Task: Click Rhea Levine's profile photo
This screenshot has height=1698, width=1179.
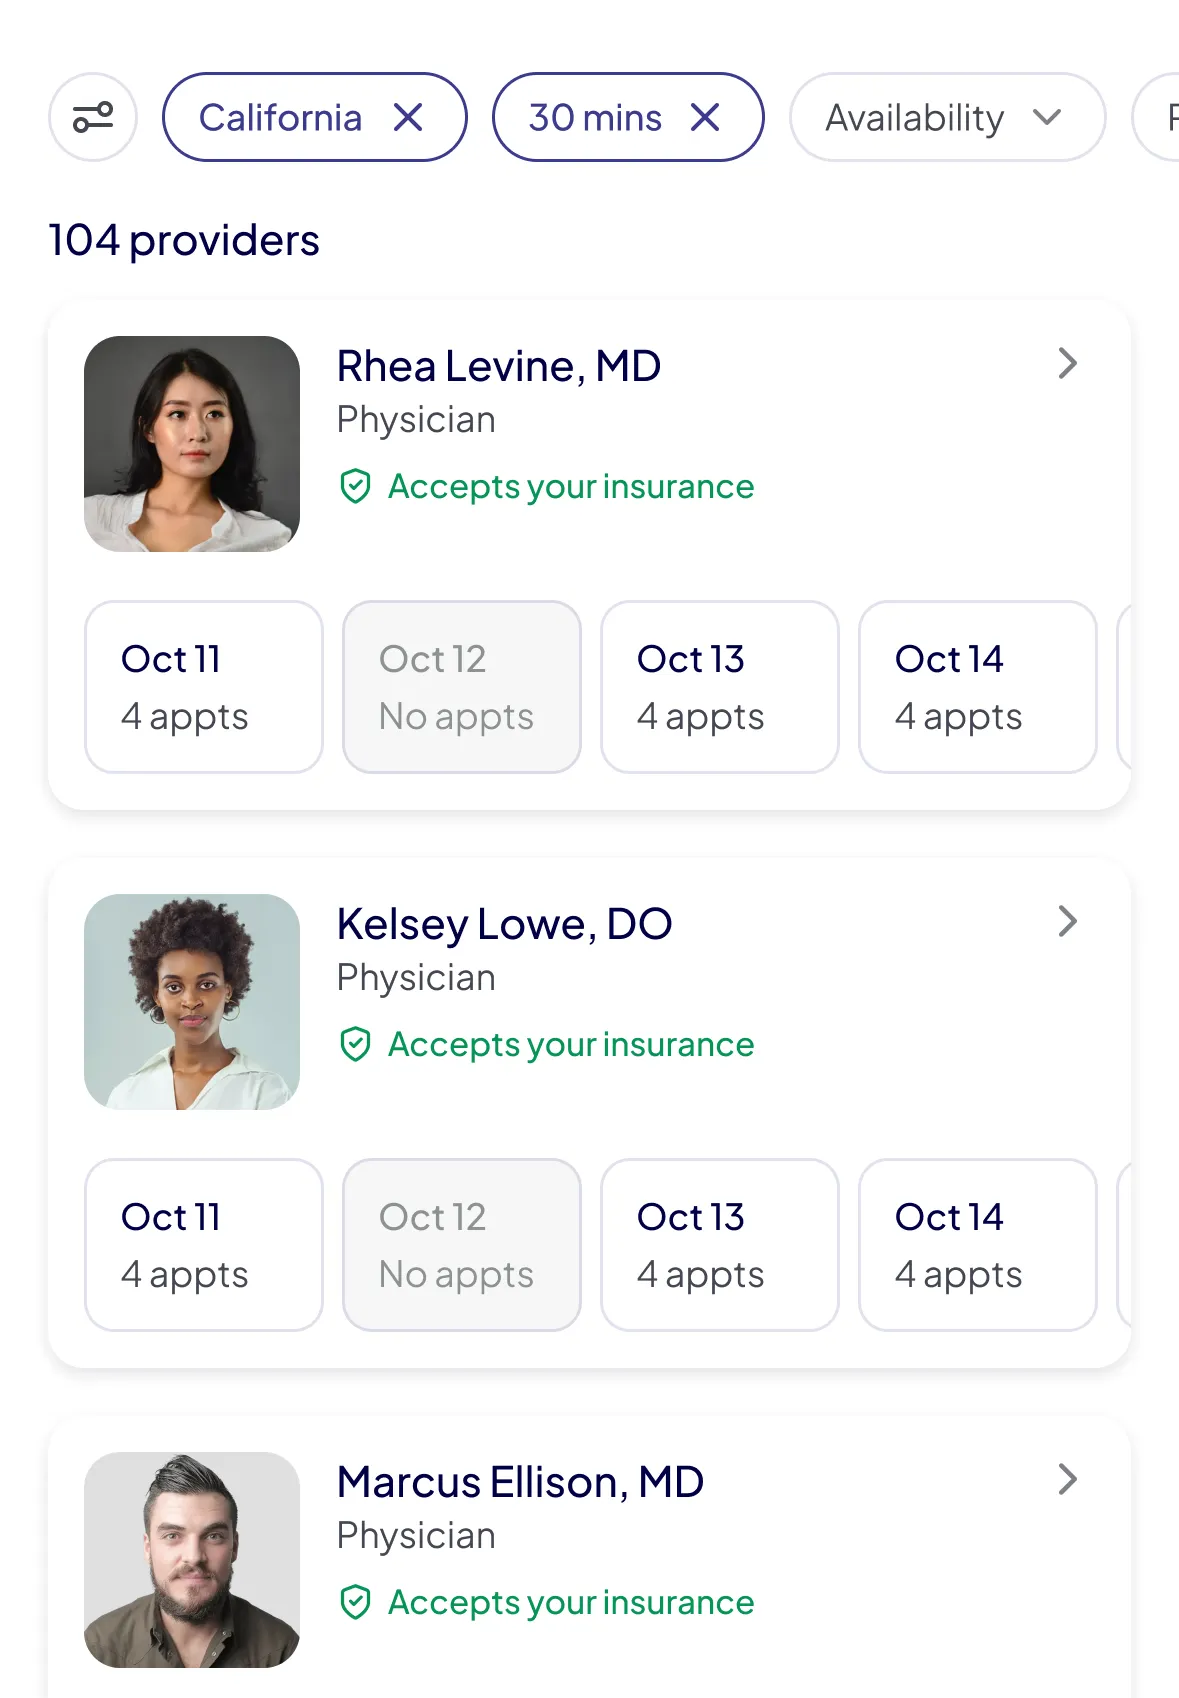Action: point(192,444)
